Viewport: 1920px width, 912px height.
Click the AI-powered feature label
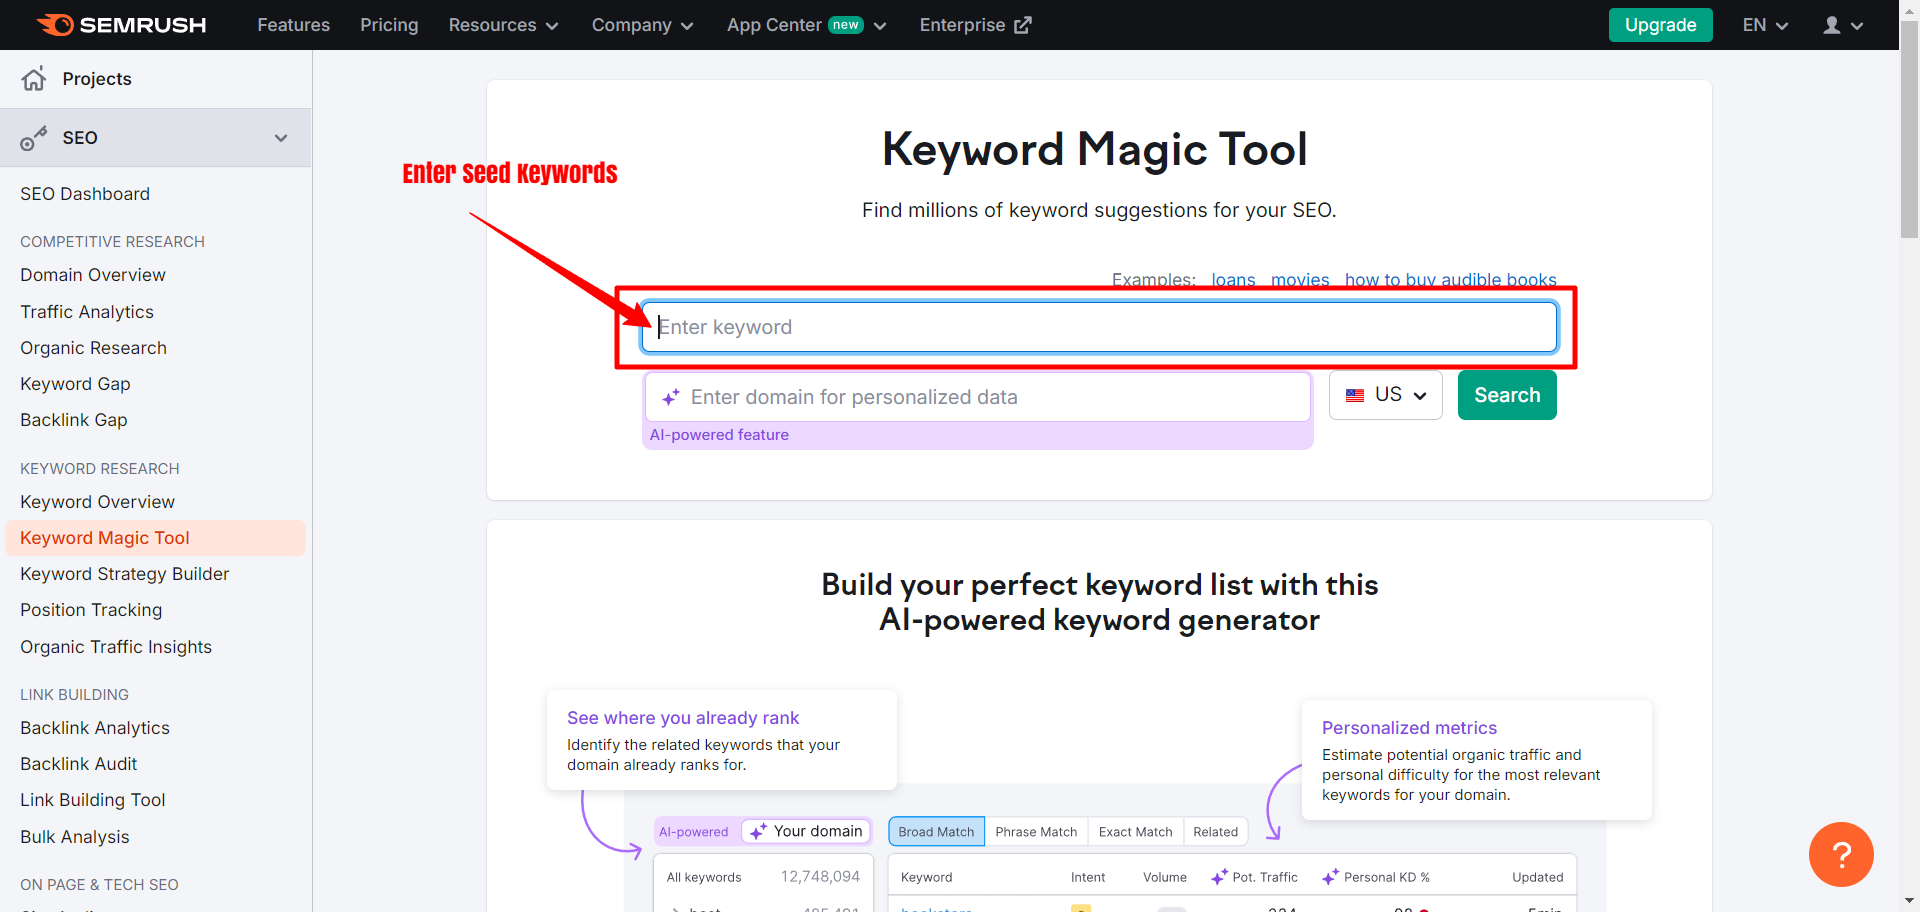[719, 435]
